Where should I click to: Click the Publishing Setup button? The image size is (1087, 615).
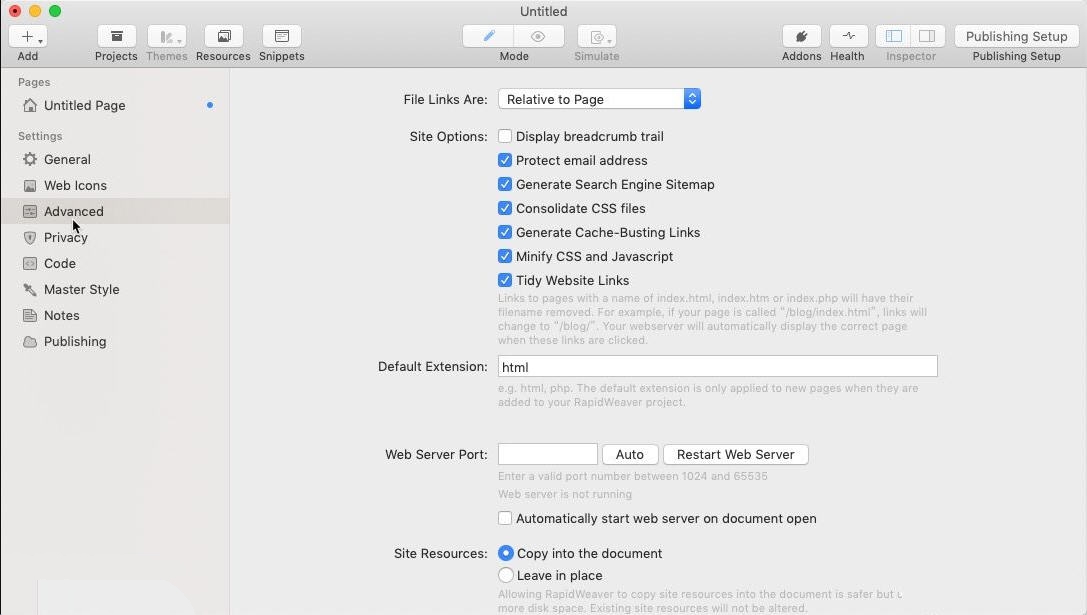pos(1016,37)
